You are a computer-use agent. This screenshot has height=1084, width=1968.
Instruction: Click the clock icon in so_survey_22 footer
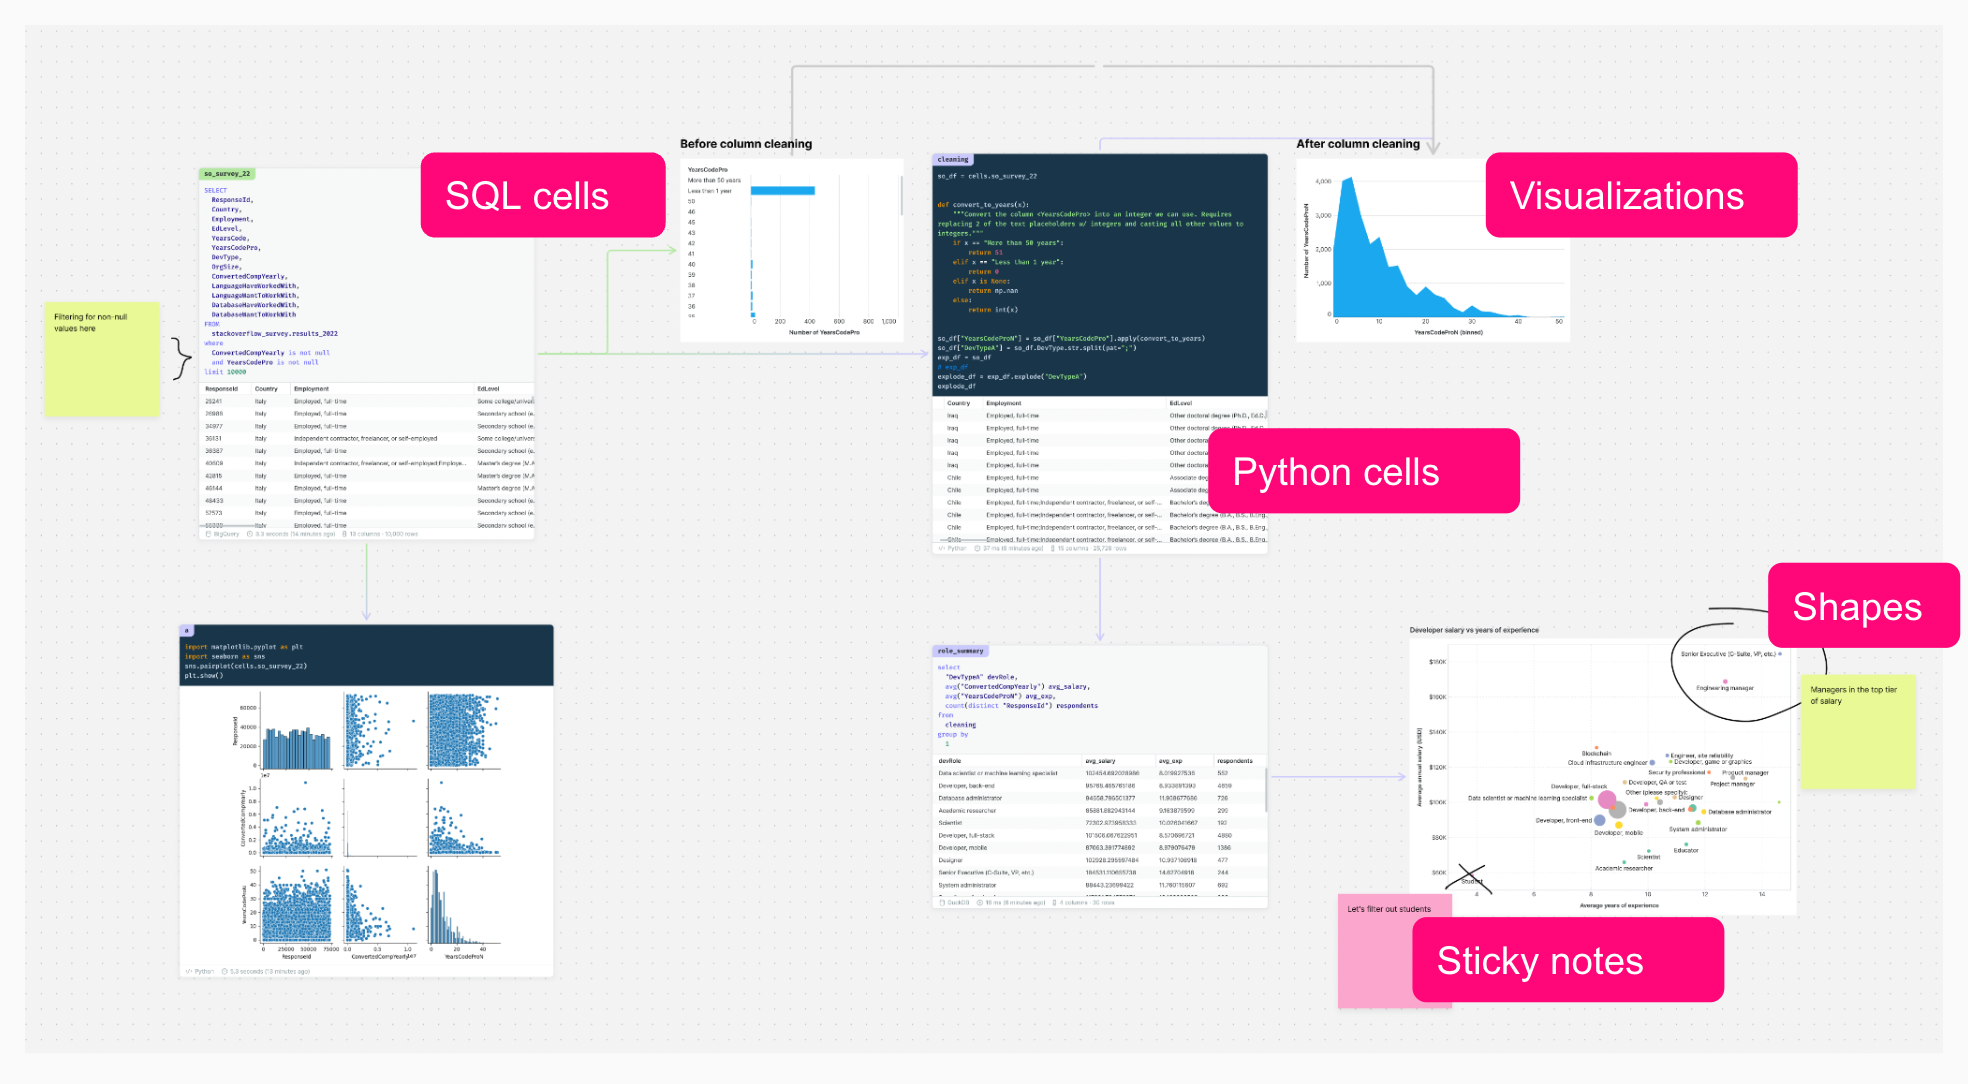pyautogui.click(x=250, y=534)
